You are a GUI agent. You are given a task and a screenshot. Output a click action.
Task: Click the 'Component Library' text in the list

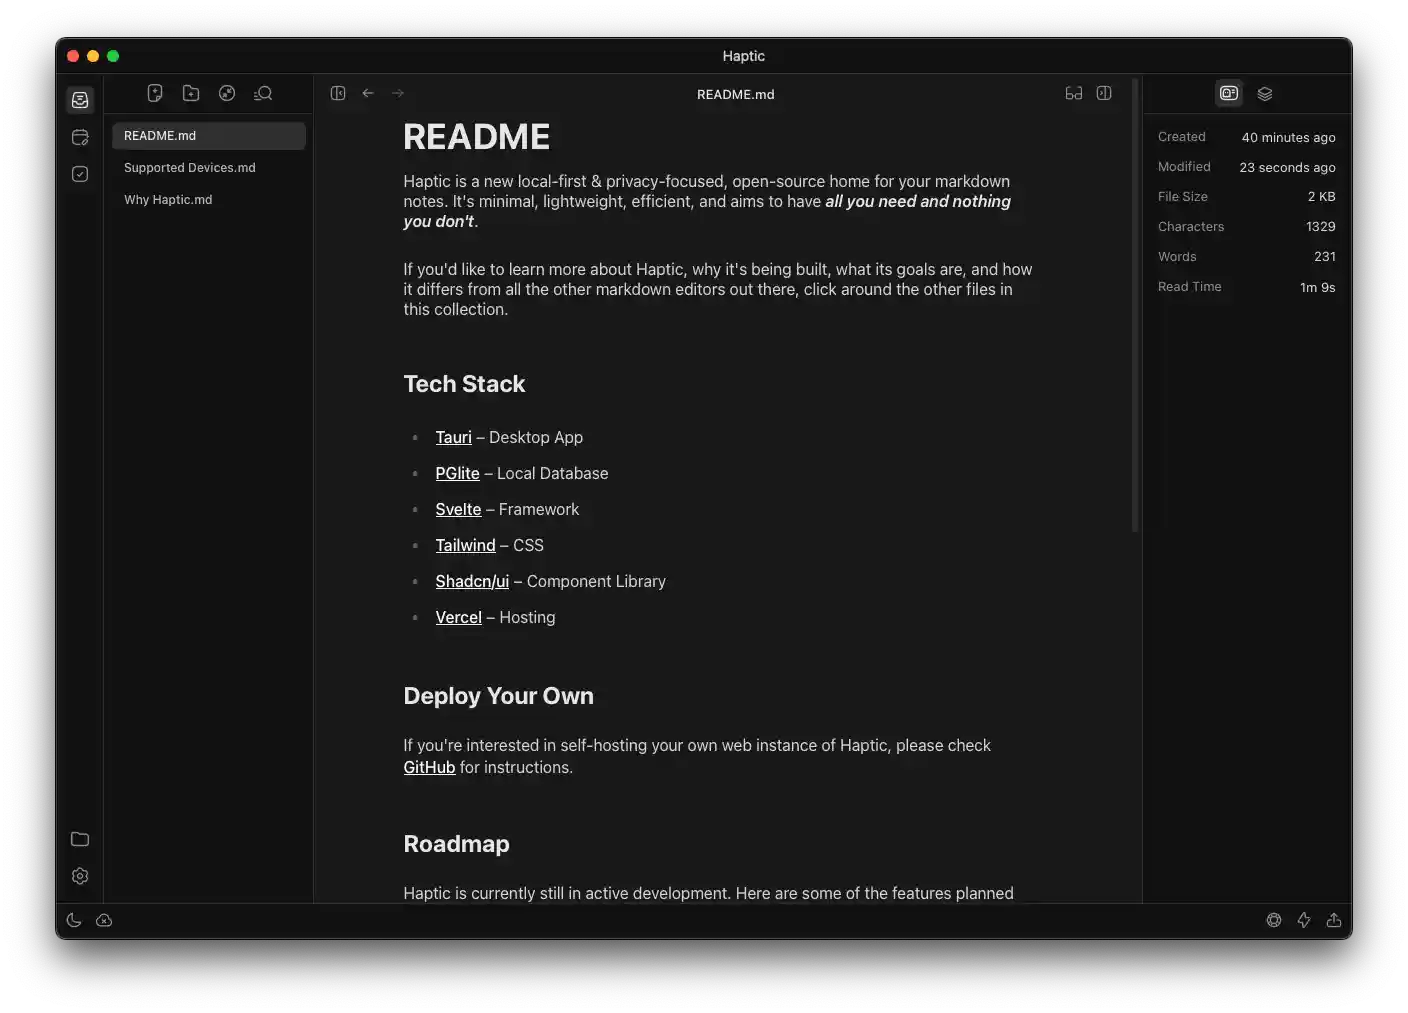pos(596,581)
